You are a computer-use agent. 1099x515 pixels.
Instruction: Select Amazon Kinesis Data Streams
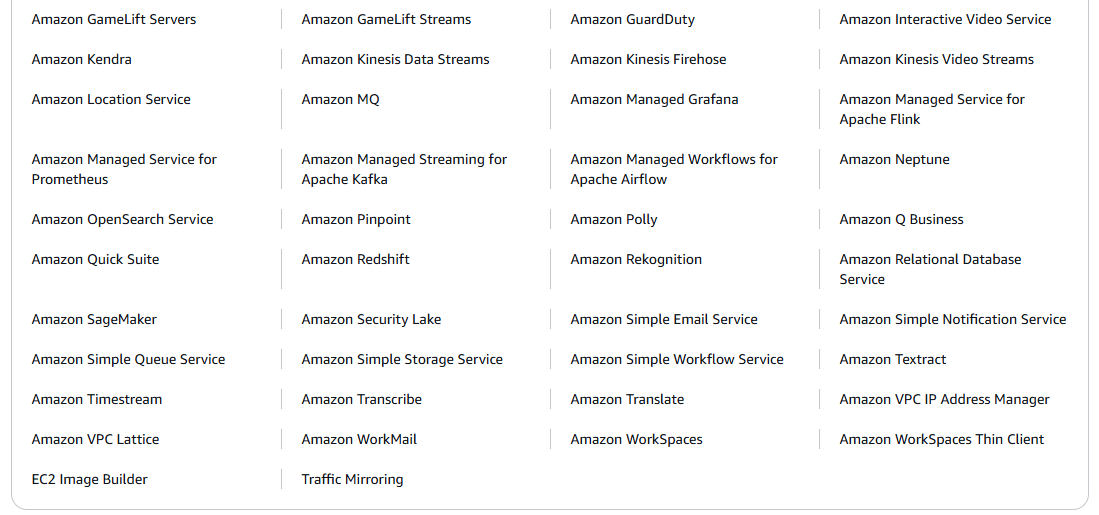click(395, 59)
